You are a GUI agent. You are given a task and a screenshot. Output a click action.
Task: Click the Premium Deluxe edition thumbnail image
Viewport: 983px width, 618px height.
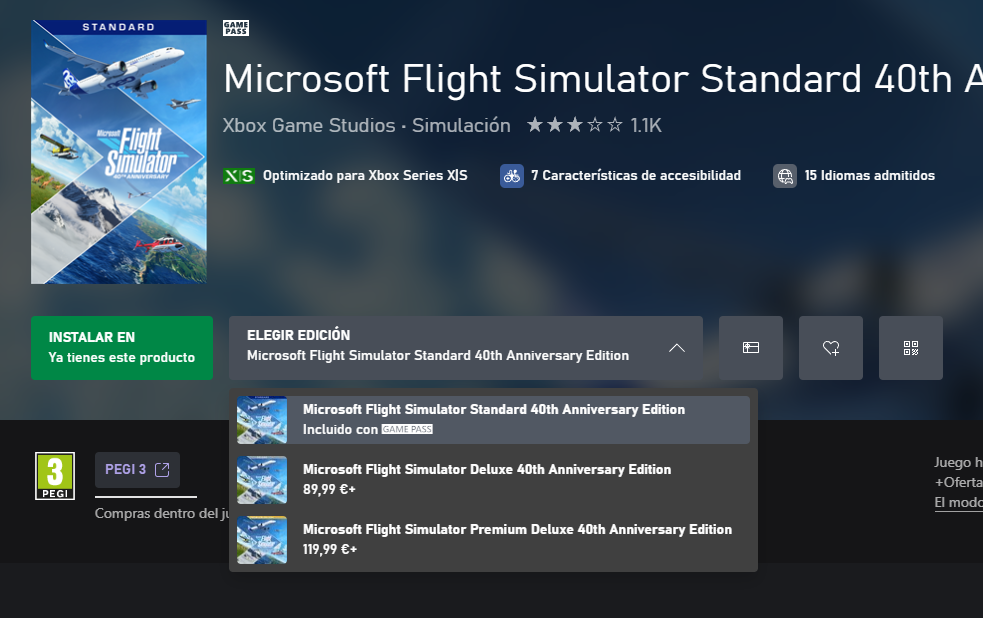262,540
